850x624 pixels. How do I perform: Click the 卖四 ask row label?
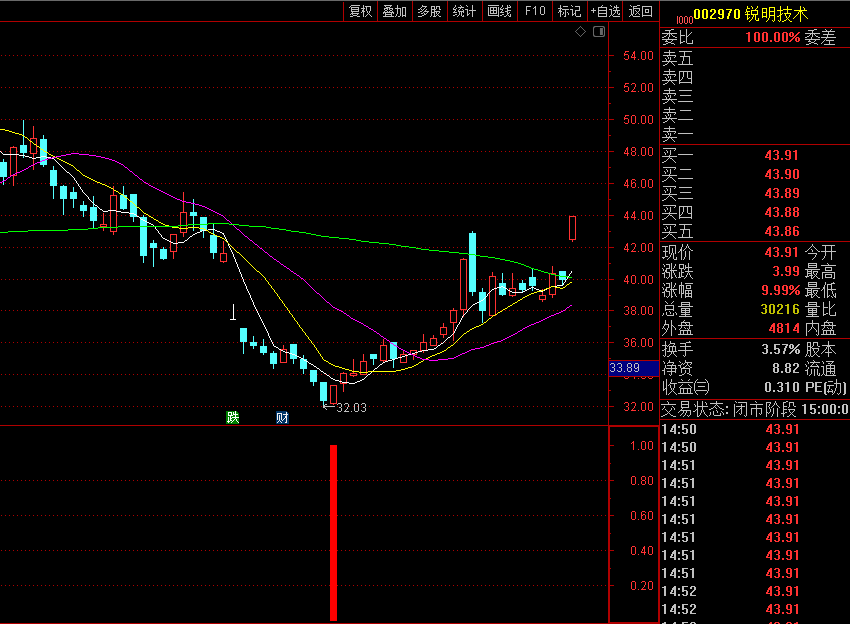coord(678,77)
